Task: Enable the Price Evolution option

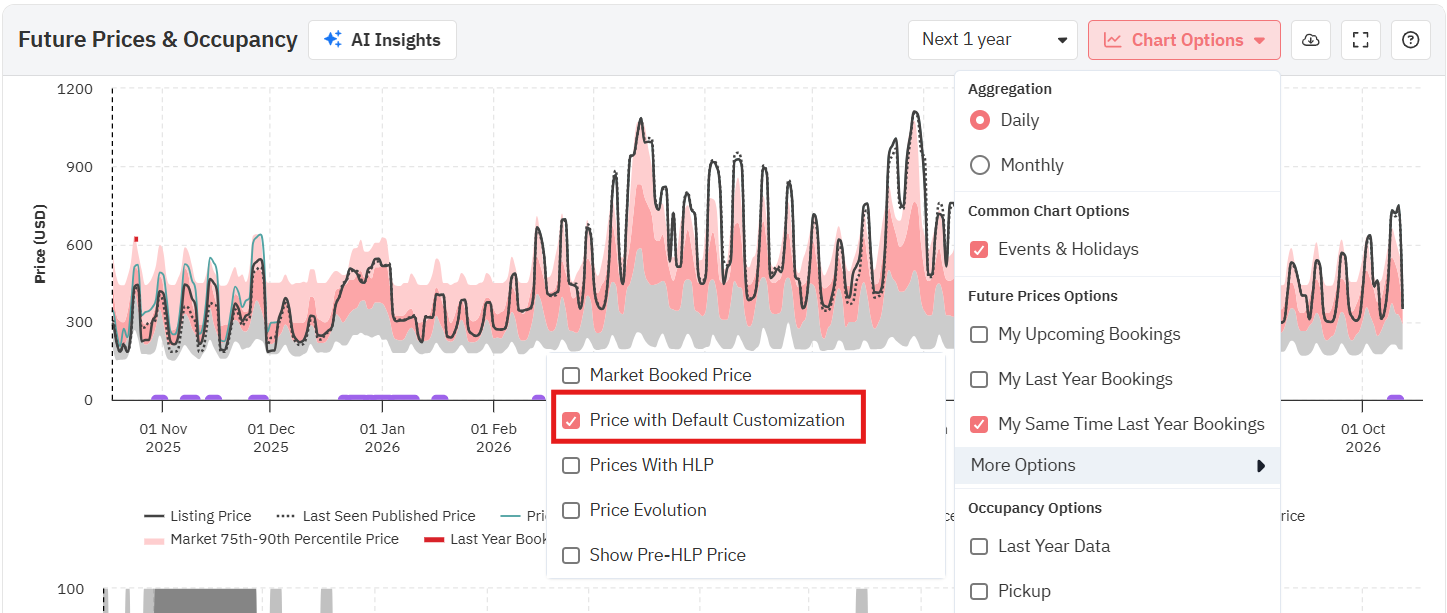Action: coord(571,510)
